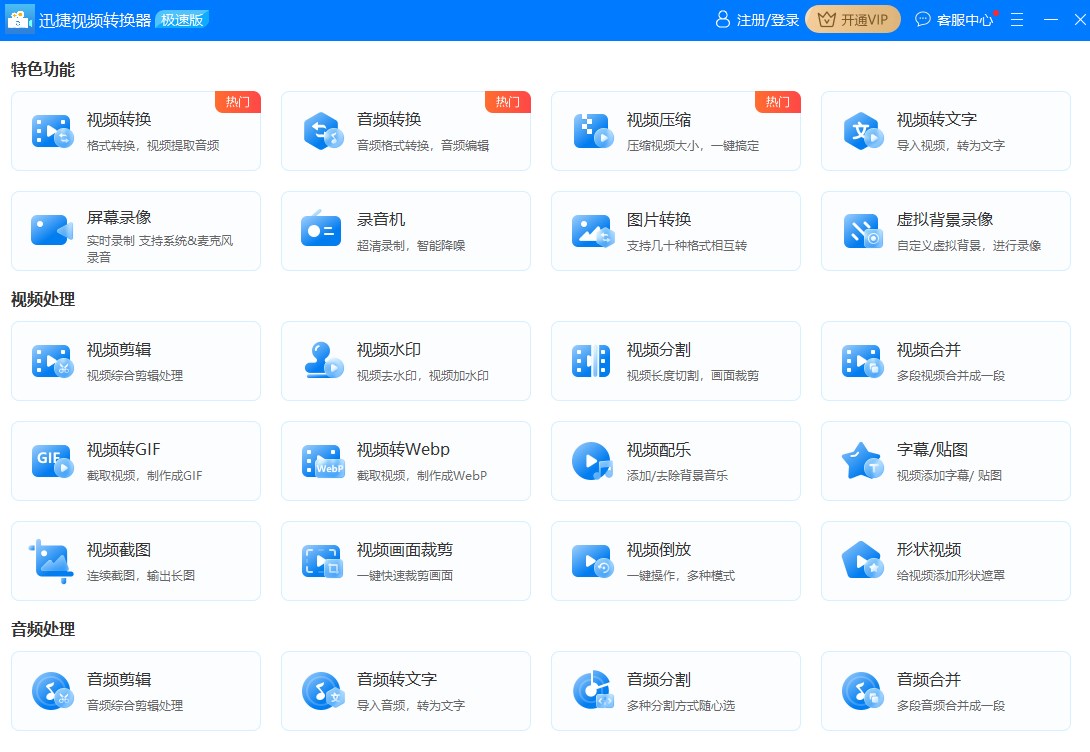Select the 虚拟背景录像 card

click(945, 231)
